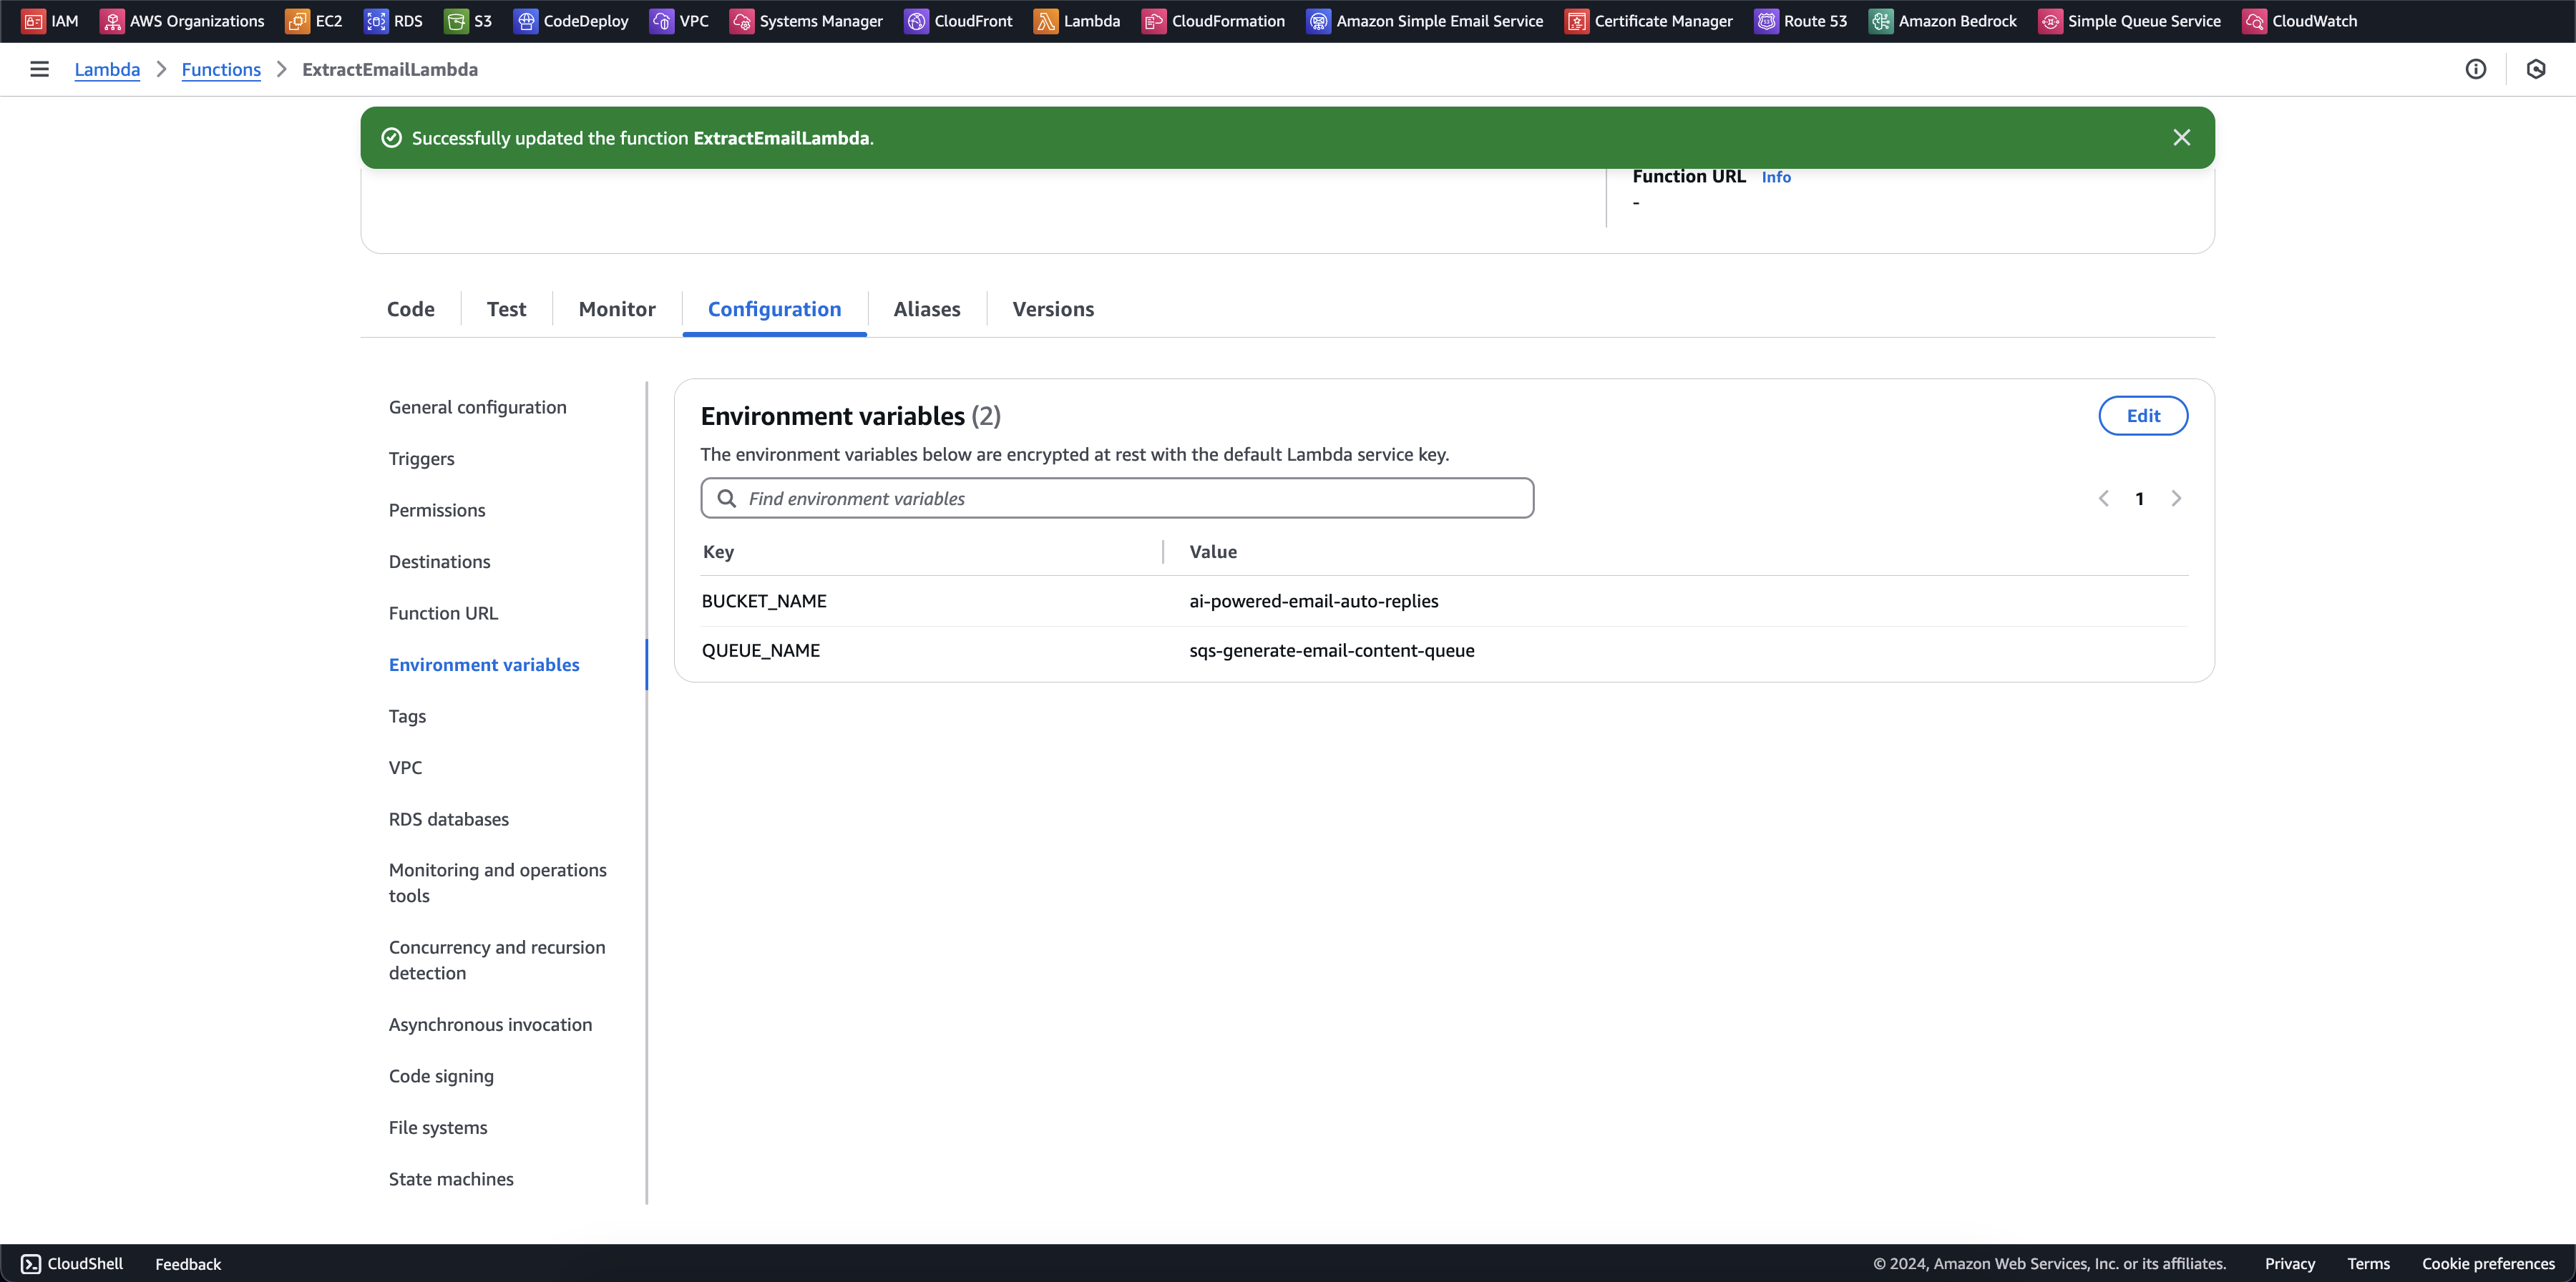The image size is (2576, 1282).
Task: Open the Feedback link in footer
Action: pos(188,1264)
